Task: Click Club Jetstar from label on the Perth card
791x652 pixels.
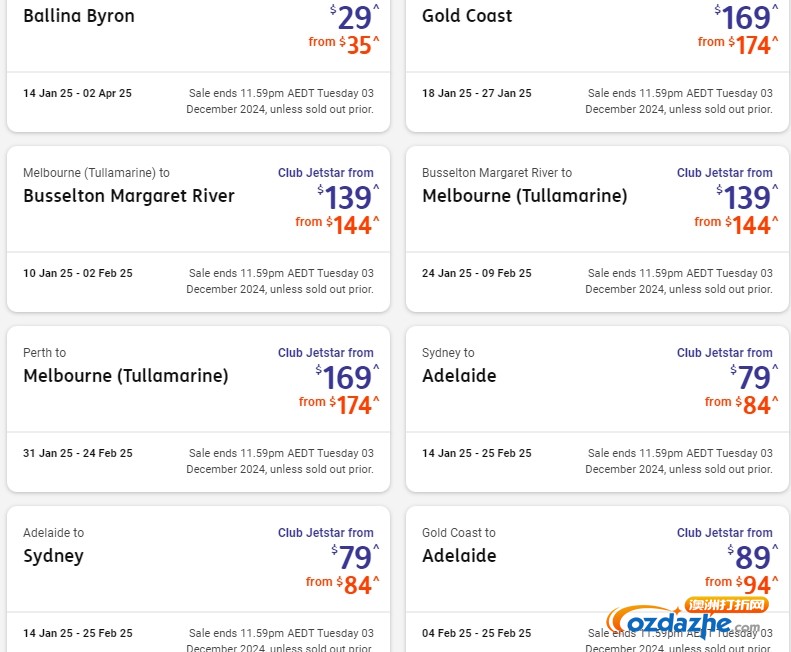Action: (x=325, y=353)
